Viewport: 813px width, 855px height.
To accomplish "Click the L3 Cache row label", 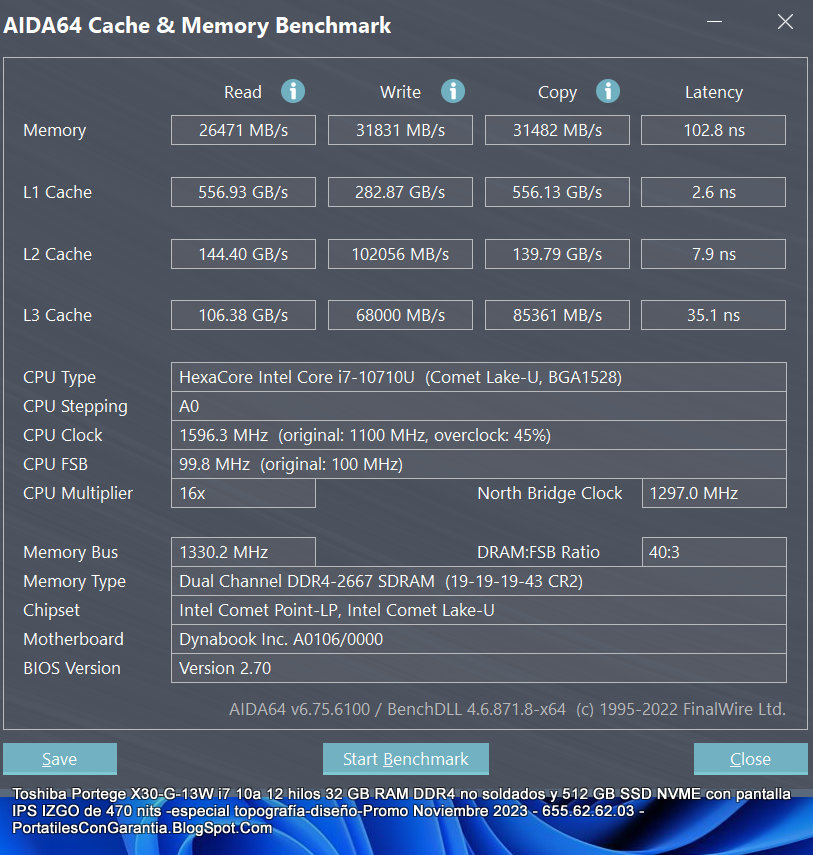I will 57,315.
